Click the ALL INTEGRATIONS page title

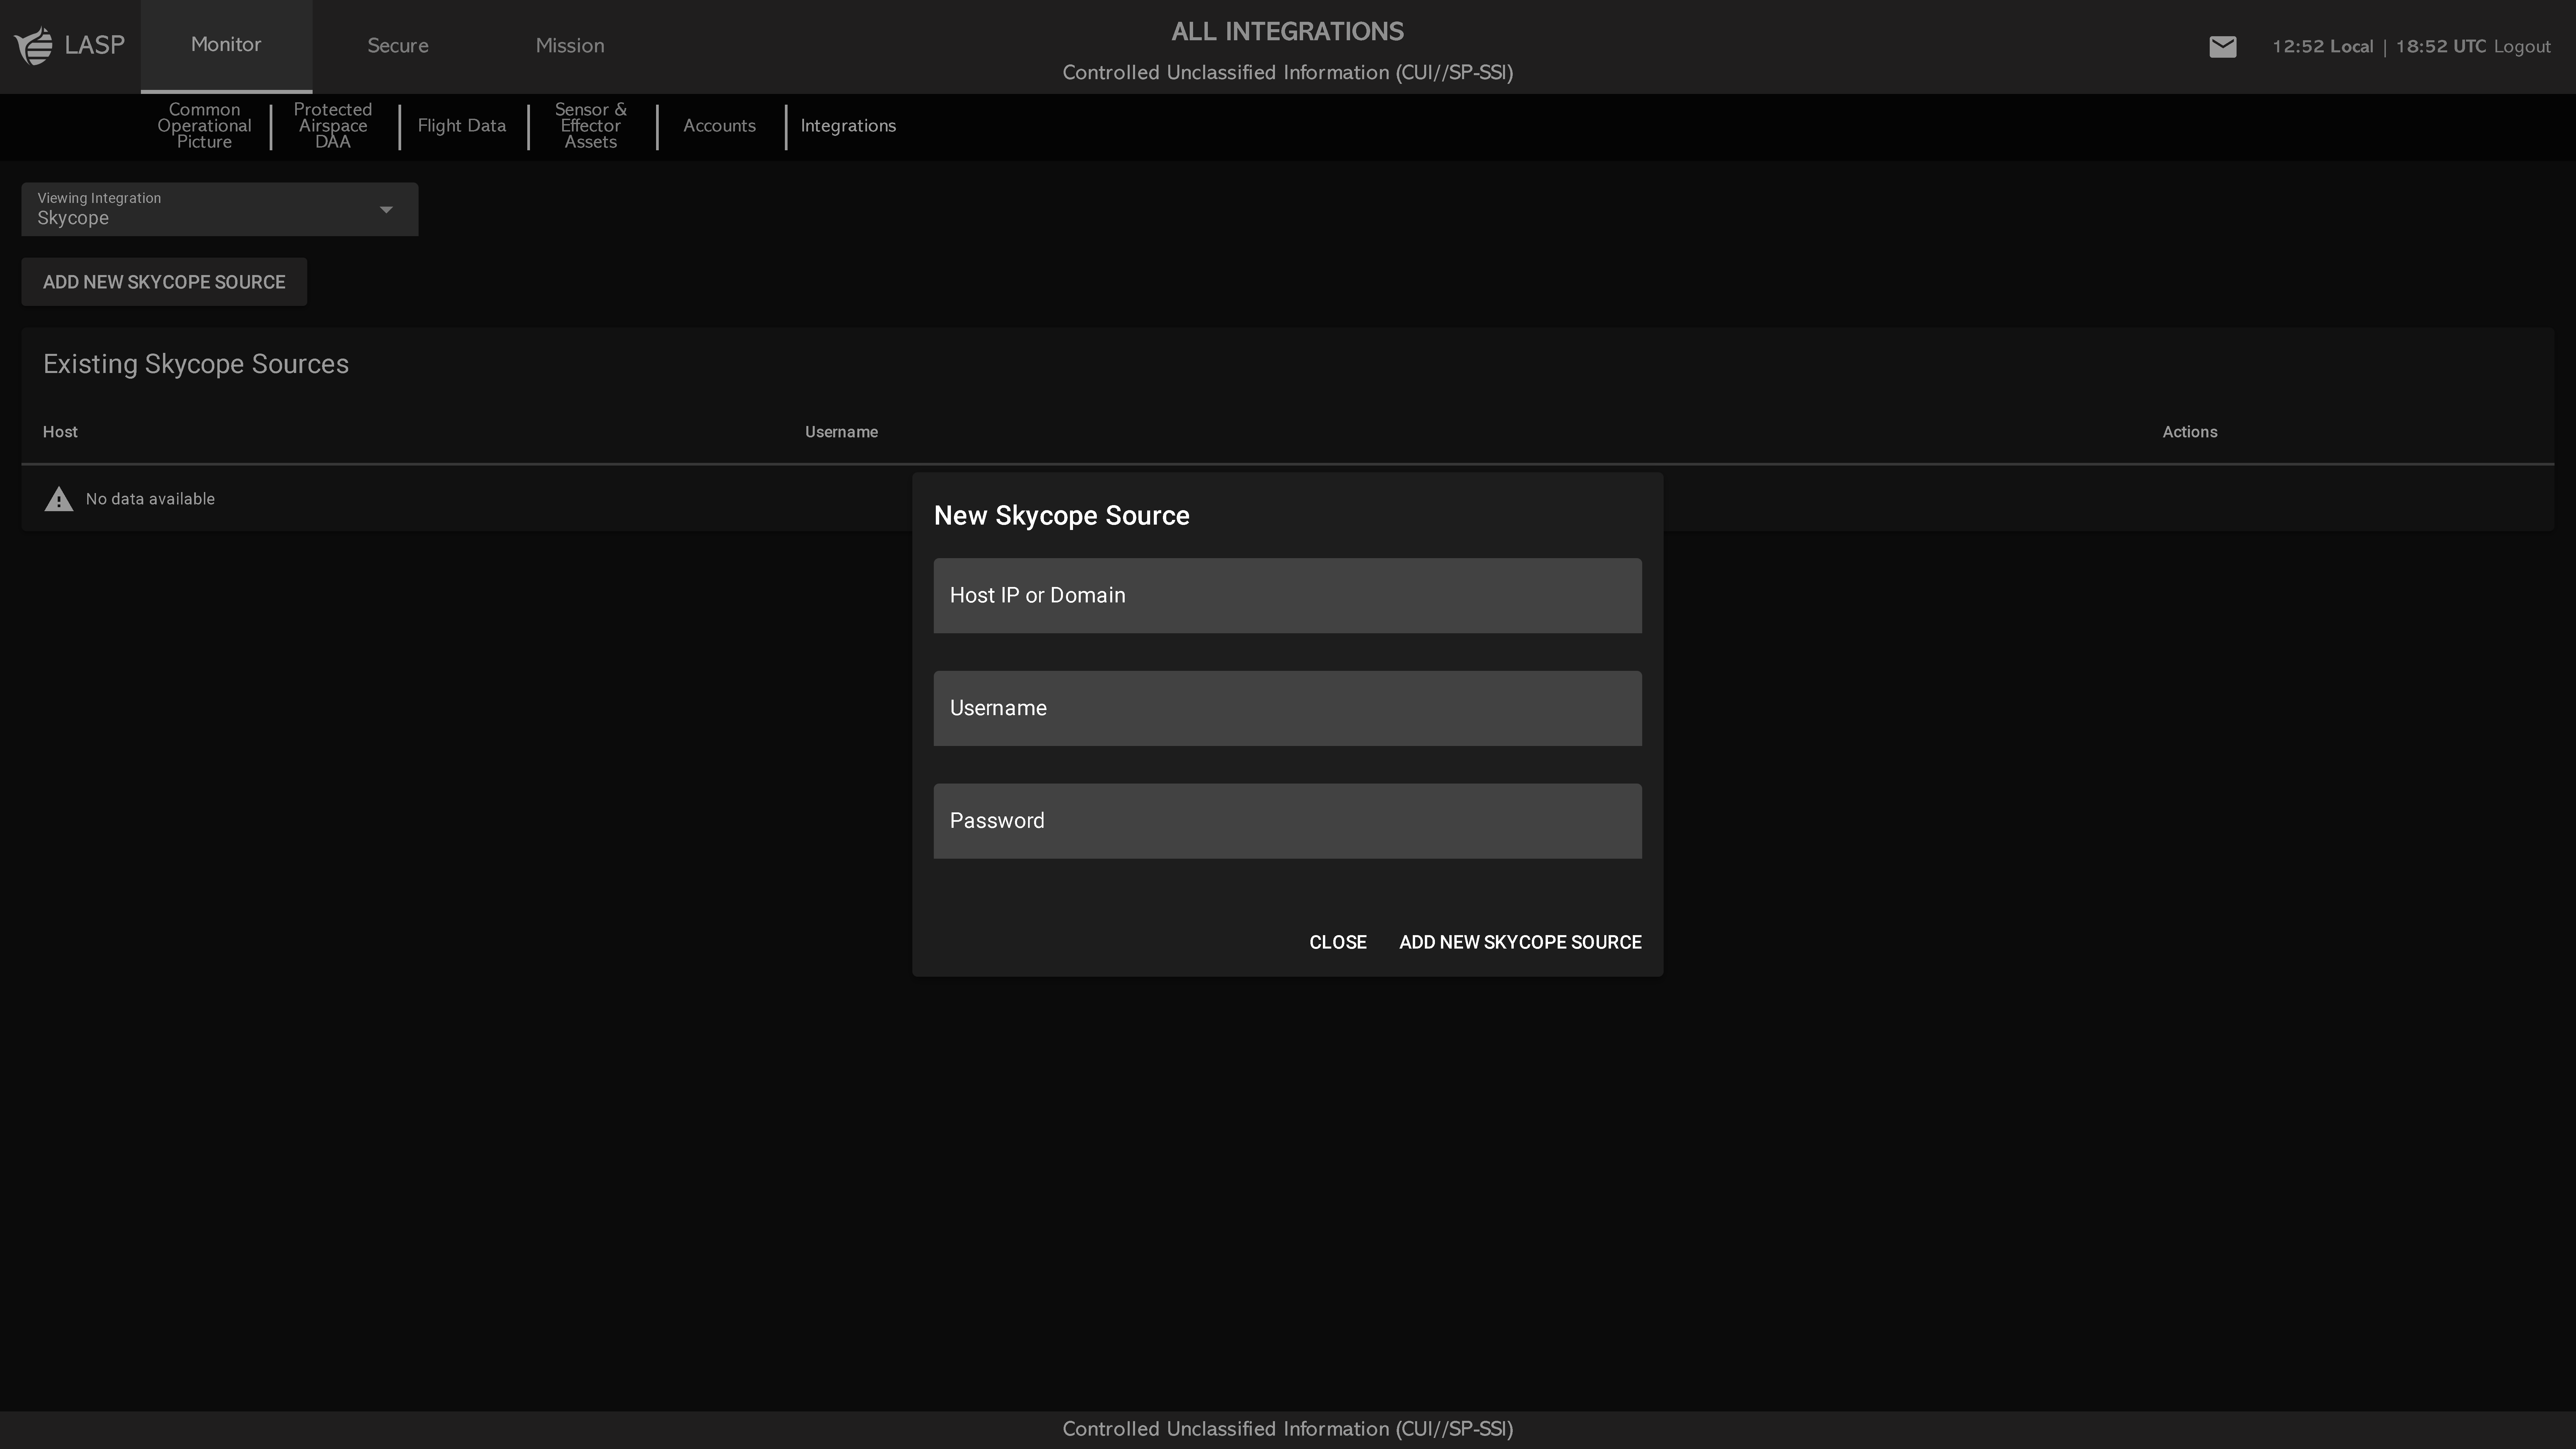point(1288,32)
